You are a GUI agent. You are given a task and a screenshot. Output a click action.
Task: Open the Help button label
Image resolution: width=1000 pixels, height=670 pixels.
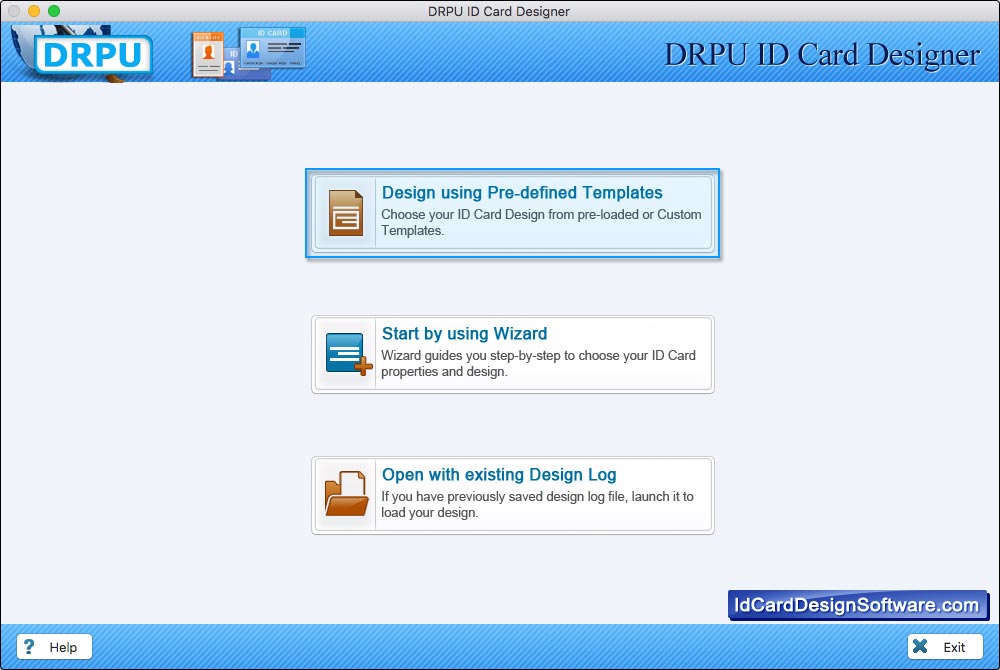tap(63, 647)
